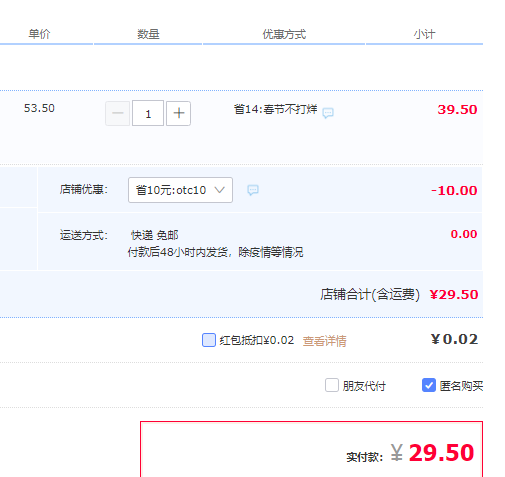Screen dimensions: 505x477
Task: Click the 数量 column header
Action: tap(148, 34)
